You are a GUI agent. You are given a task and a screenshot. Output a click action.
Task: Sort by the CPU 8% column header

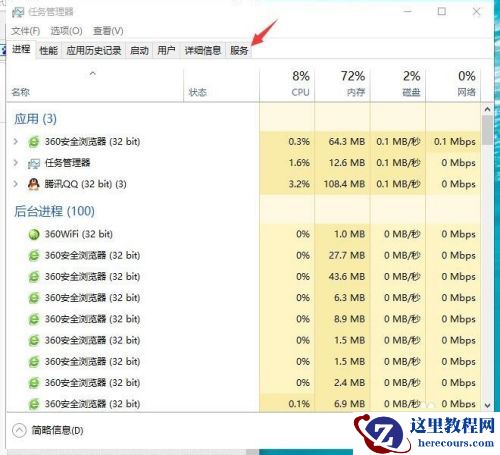point(287,85)
